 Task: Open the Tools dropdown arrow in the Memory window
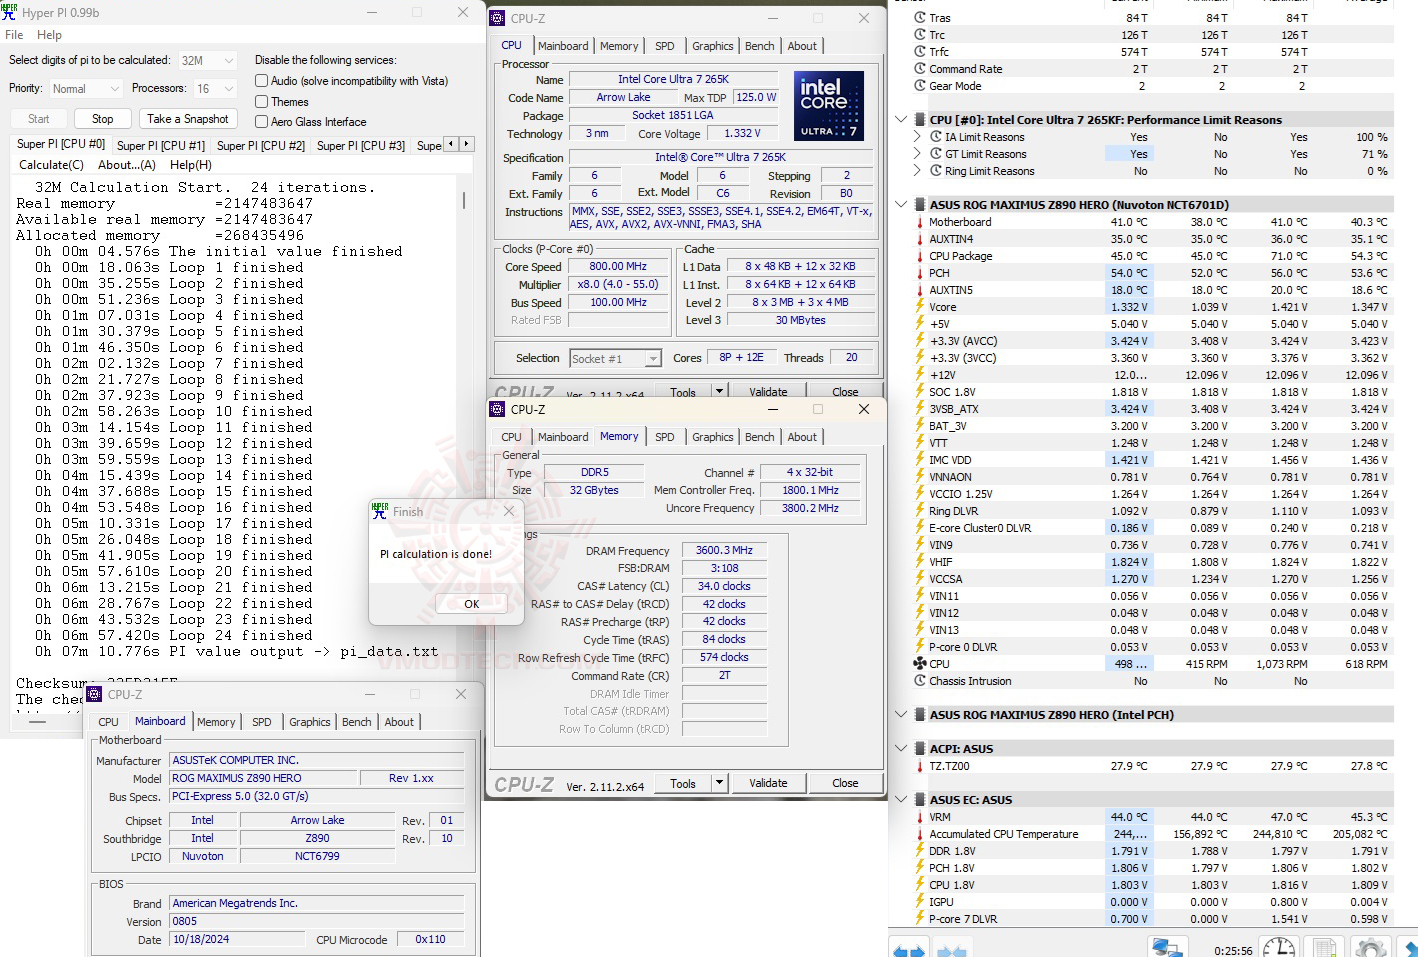click(719, 784)
